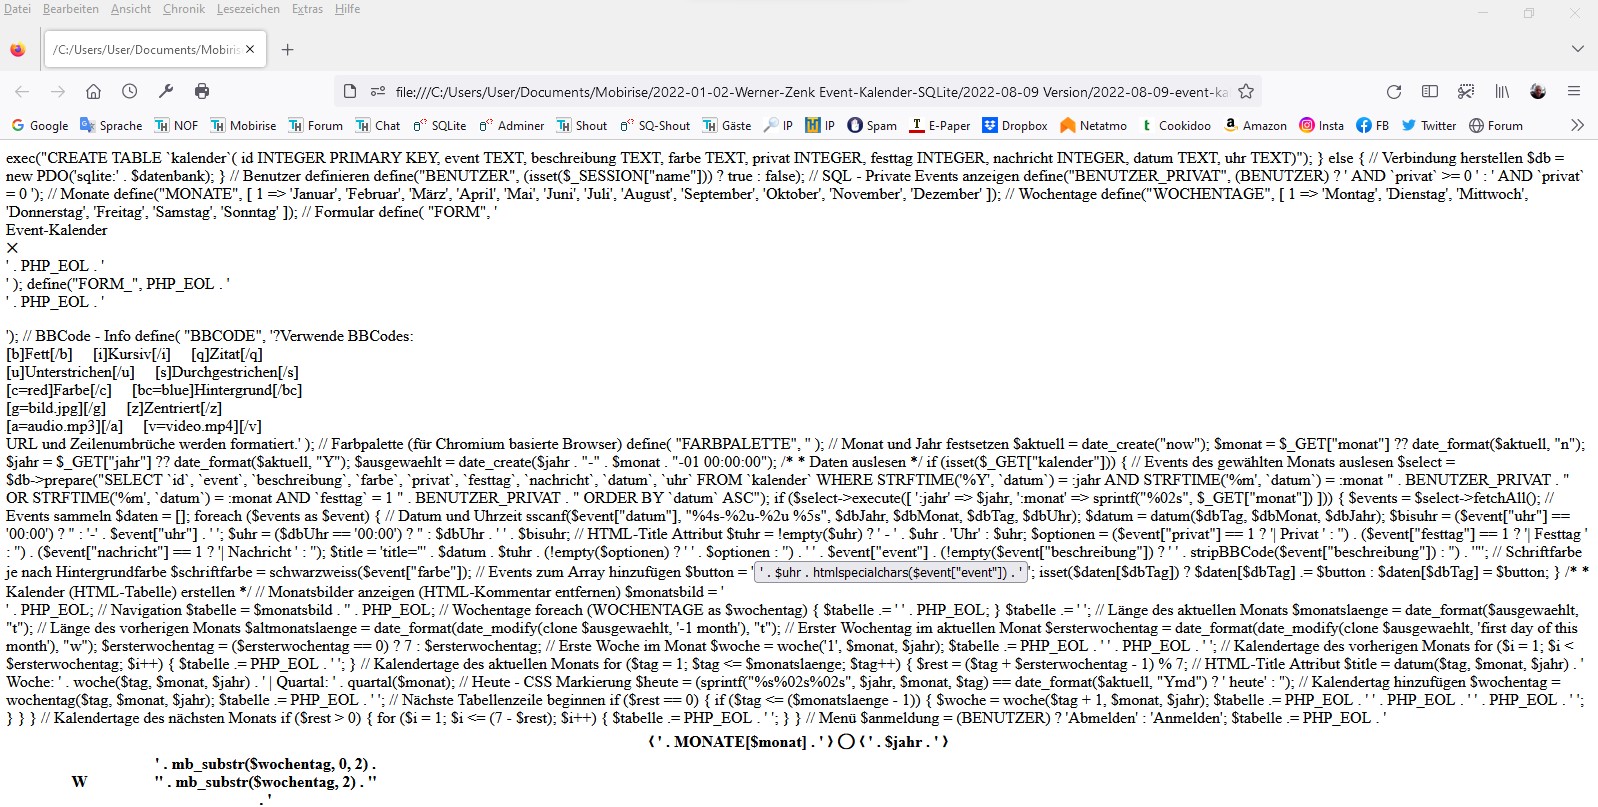Open the Bearbeiten menu
This screenshot has height=807, width=1598.
(71, 9)
